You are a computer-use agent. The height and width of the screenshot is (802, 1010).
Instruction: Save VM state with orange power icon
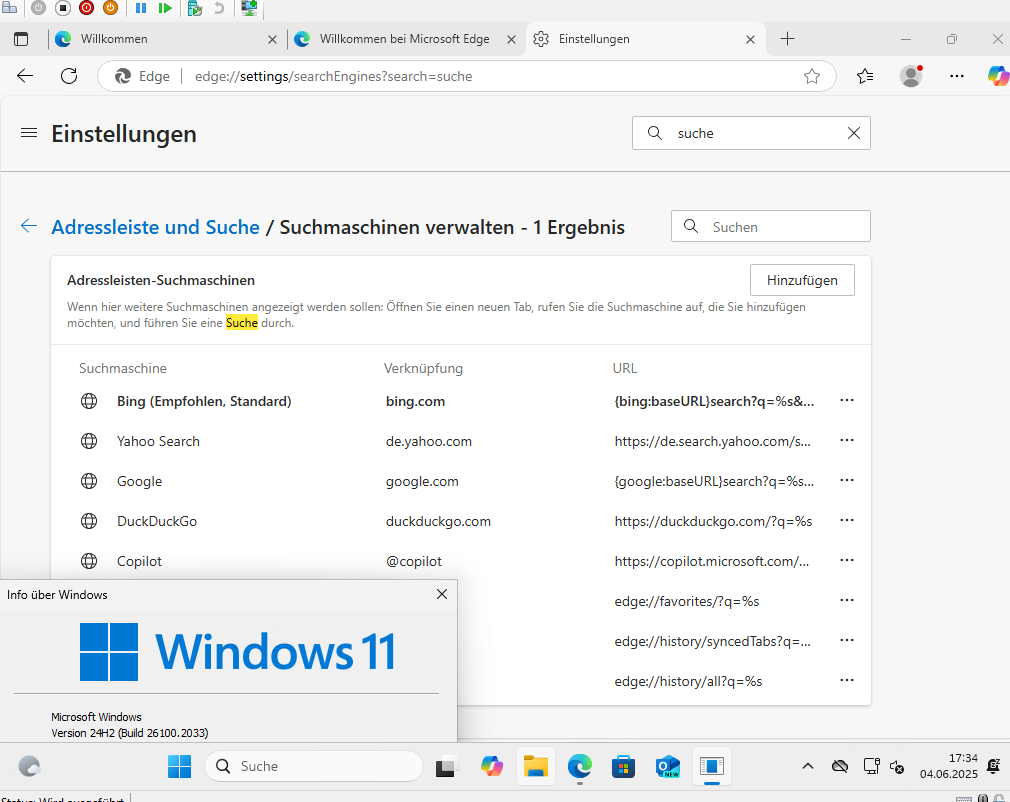pyautogui.click(x=110, y=8)
